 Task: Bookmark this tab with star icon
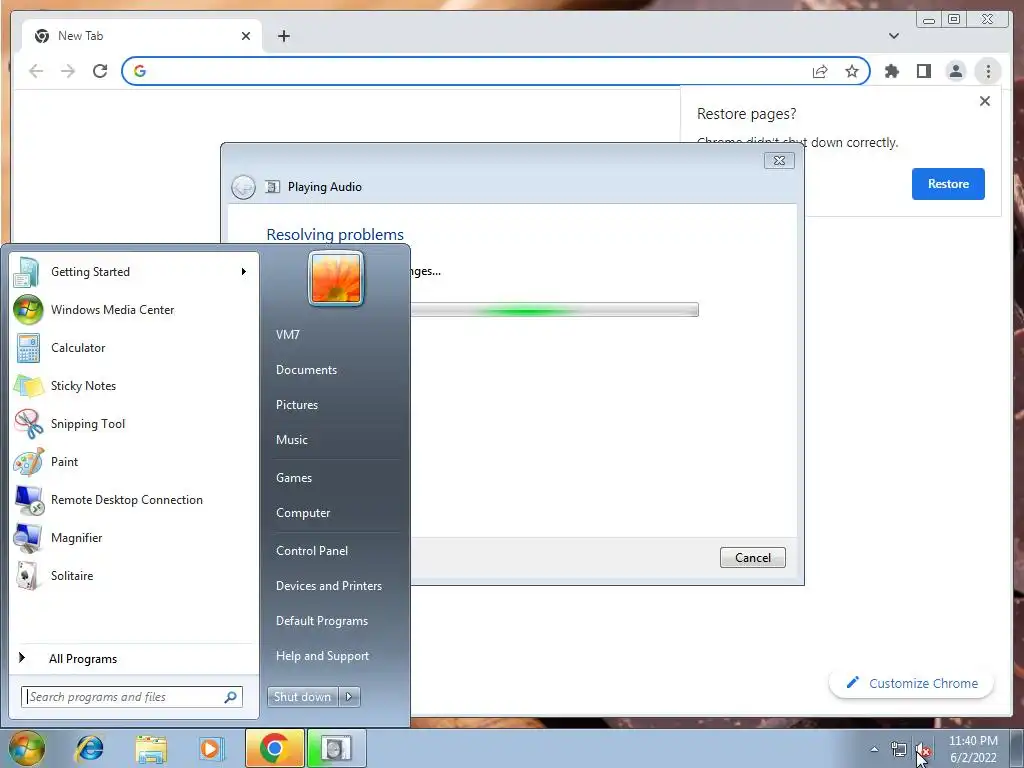(852, 71)
